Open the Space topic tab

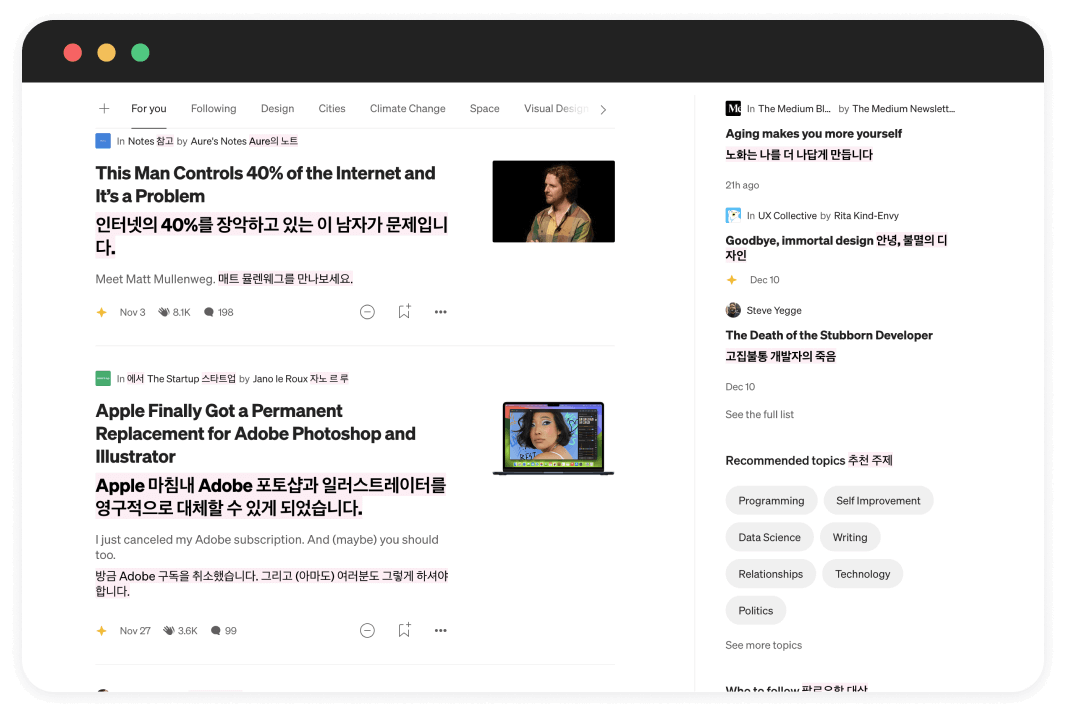[x=485, y=109]
